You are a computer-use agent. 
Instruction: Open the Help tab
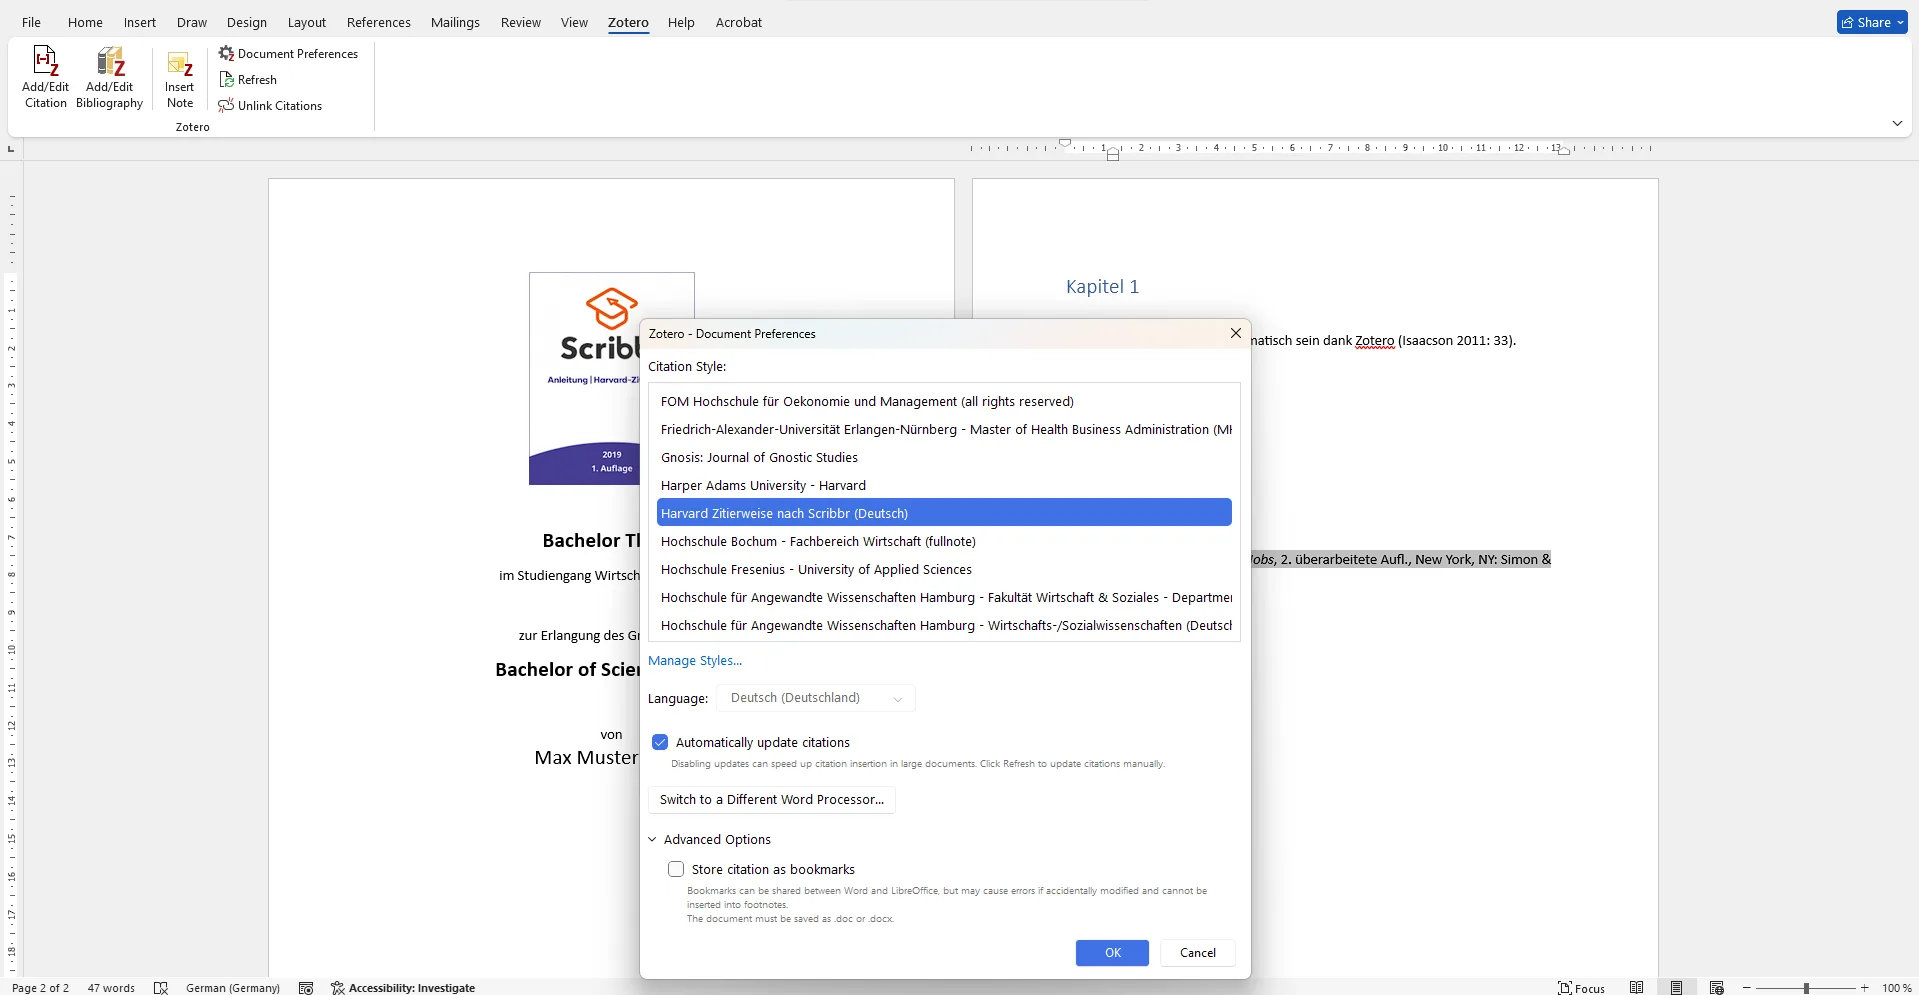tap(681, 22)
